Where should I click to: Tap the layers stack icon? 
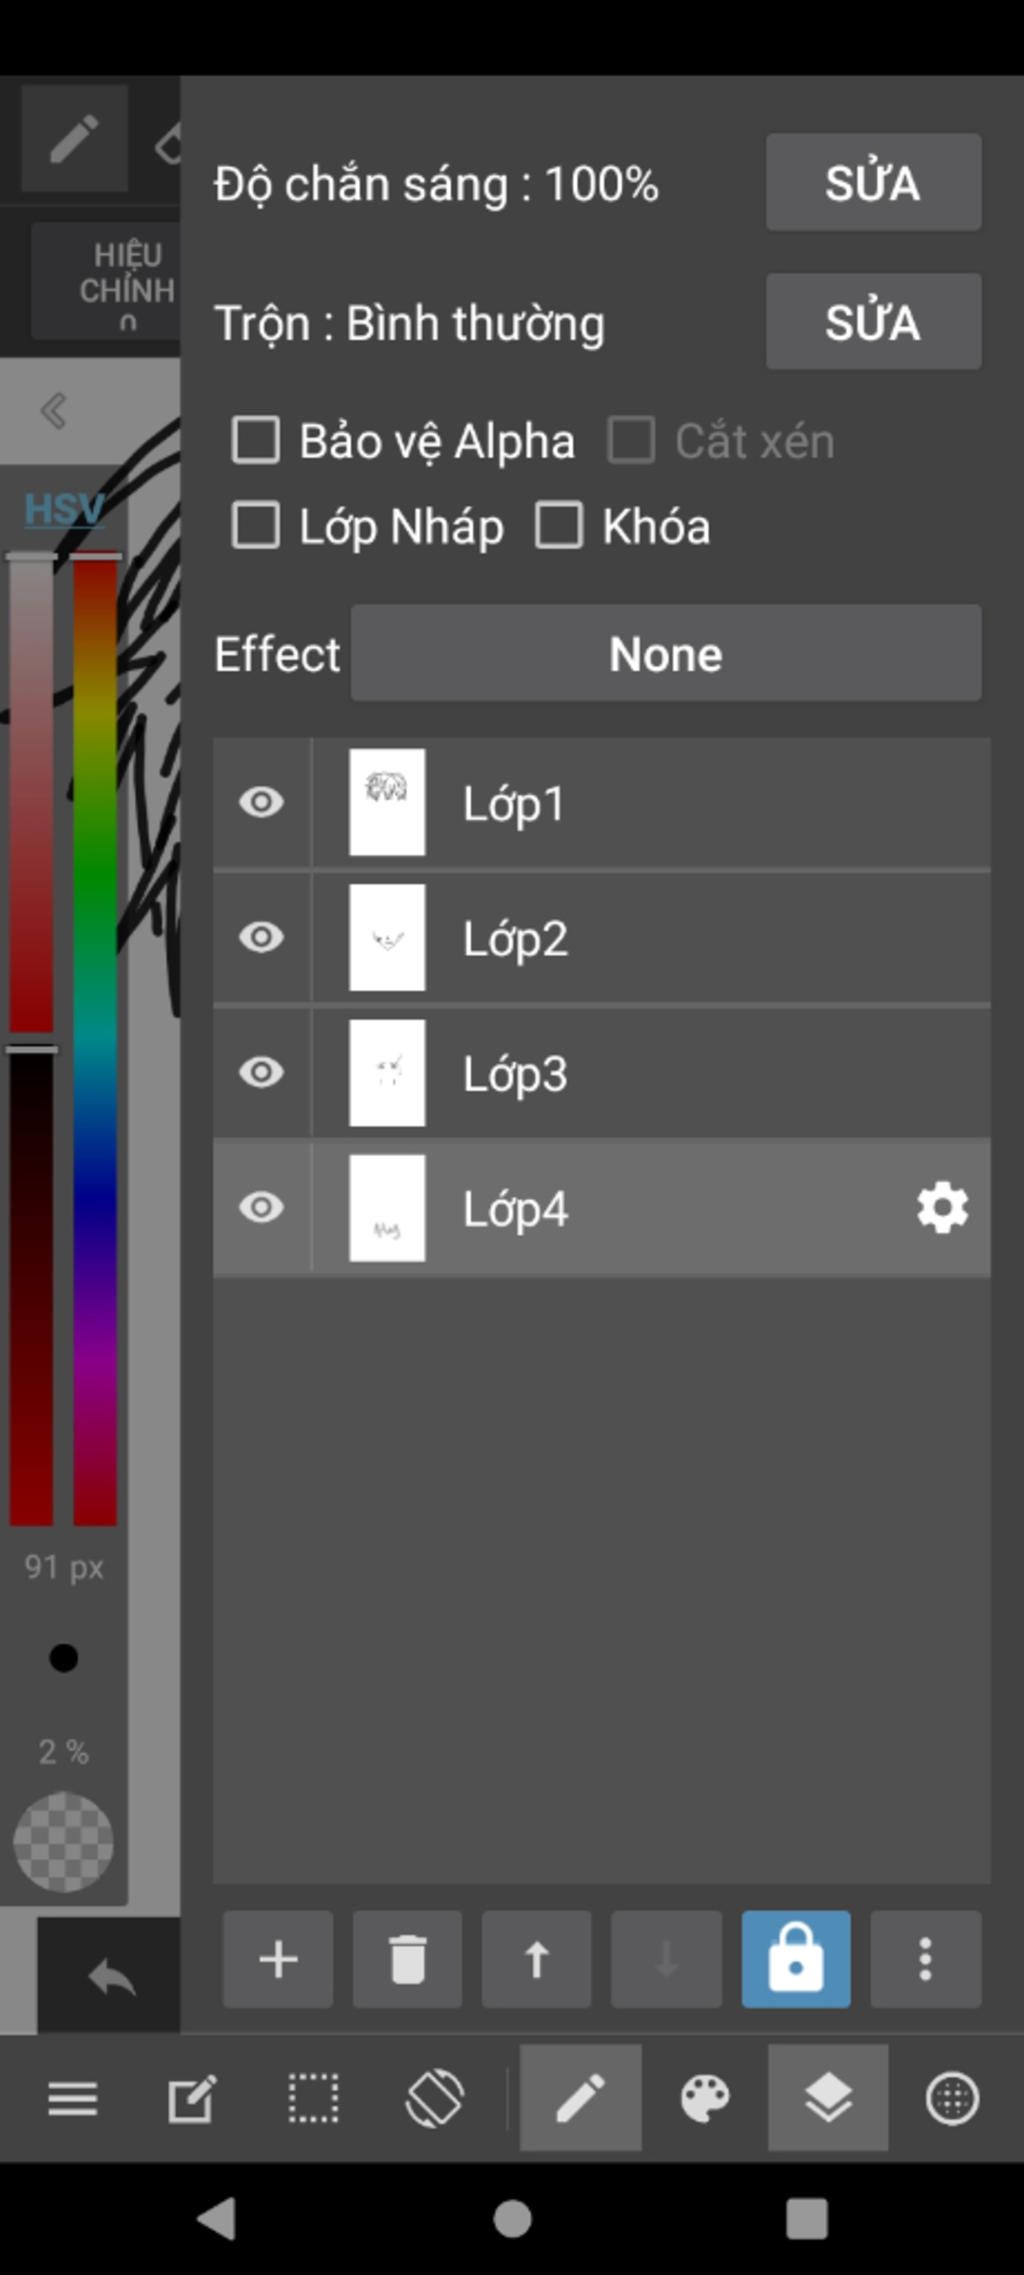(x=828, y=2098)
